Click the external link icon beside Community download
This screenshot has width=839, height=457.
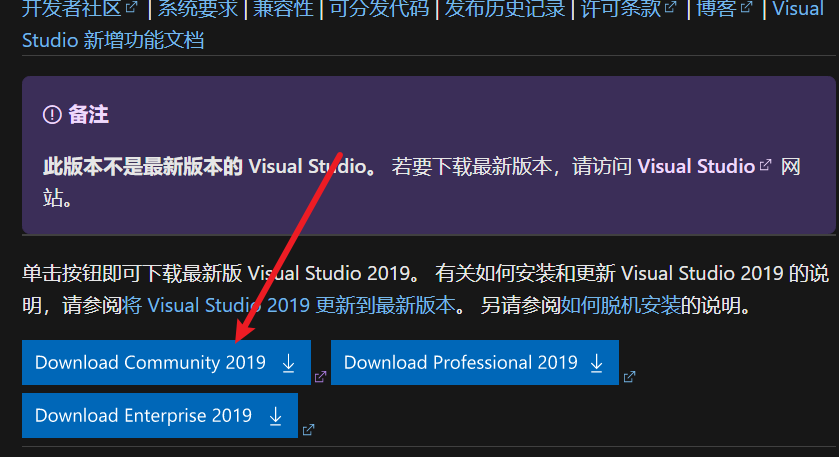click(x=321, y=377)
